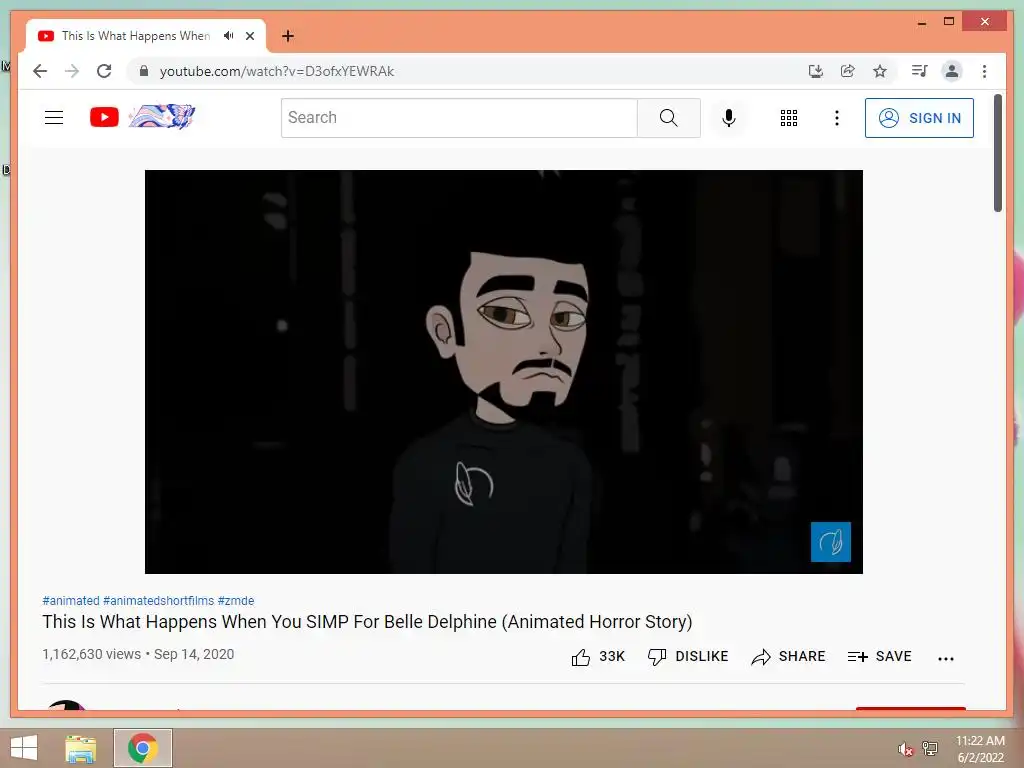This screenshot has height=768, width=1024.
Task: Click the '1,162,630 views' text
Action: tap(91, 654)
